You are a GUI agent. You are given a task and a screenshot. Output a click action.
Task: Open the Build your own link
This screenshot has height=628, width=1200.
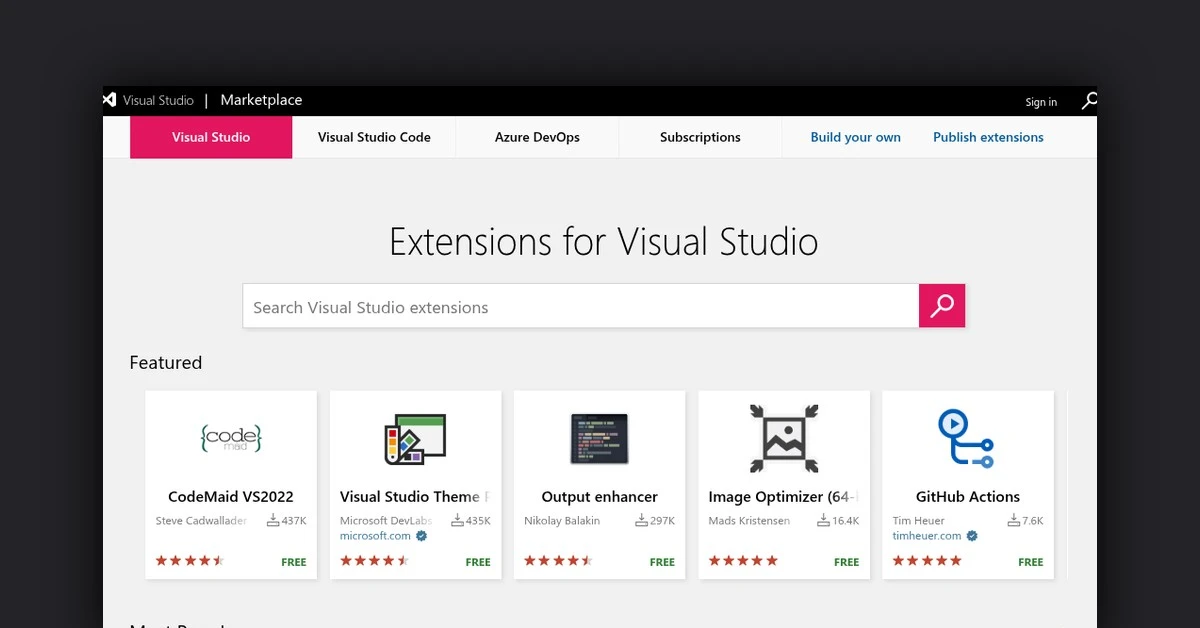tap(856, 137)
